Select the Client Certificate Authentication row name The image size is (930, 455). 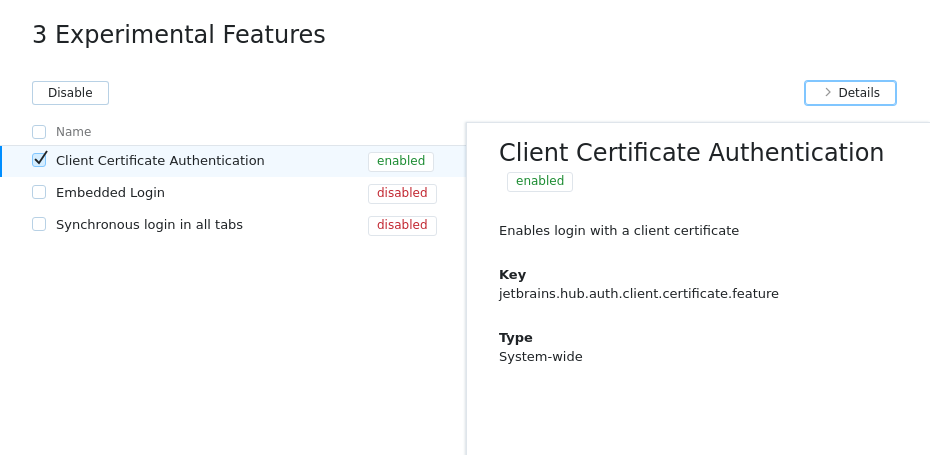(x=160, y=161)
